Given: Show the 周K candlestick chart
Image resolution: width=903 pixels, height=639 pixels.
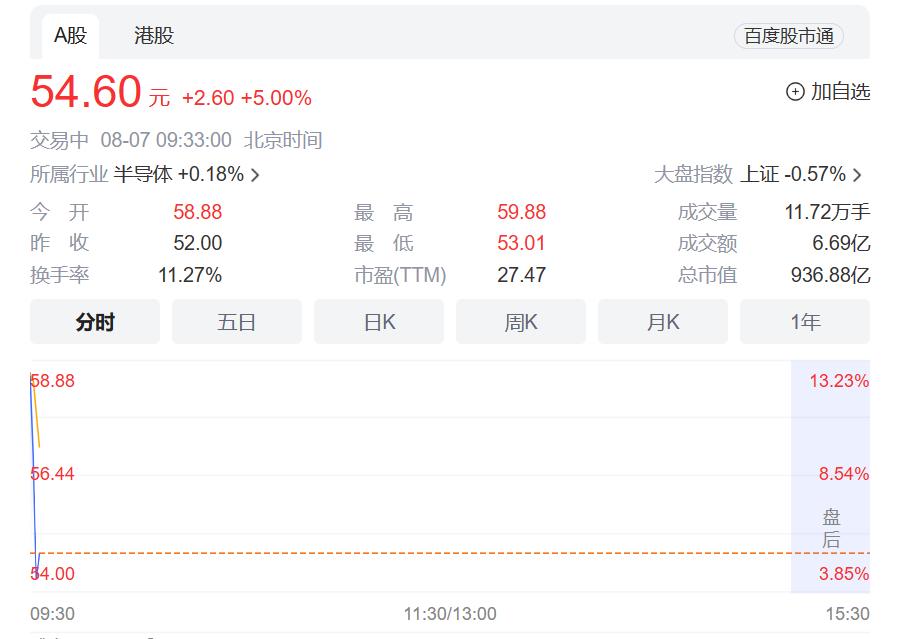Looking at the screenshot, I should 521,322.
